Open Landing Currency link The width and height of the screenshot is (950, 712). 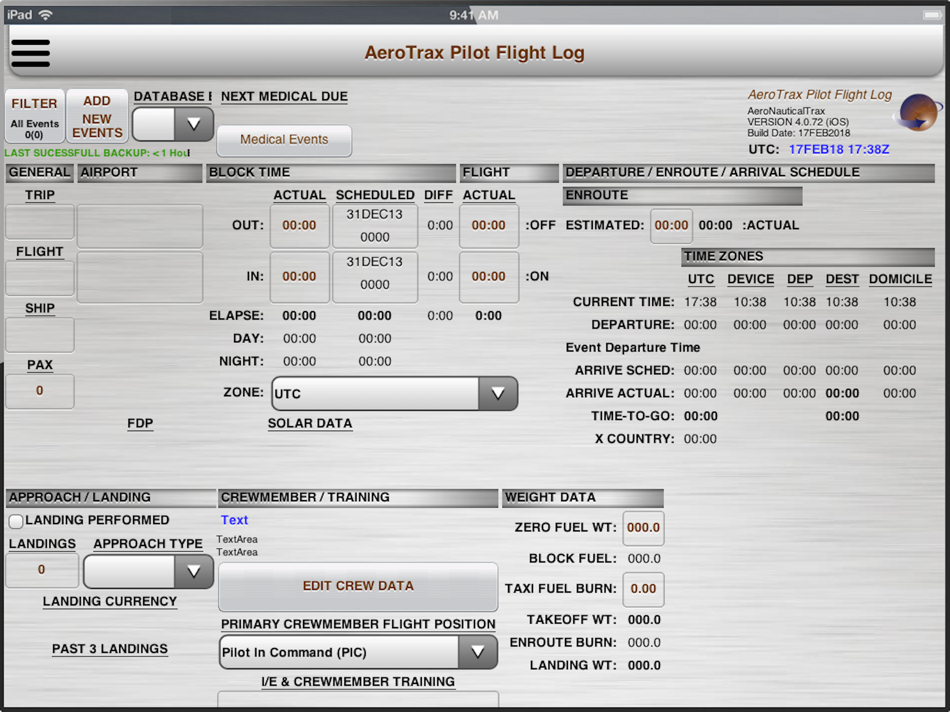[x=110, y=602]
